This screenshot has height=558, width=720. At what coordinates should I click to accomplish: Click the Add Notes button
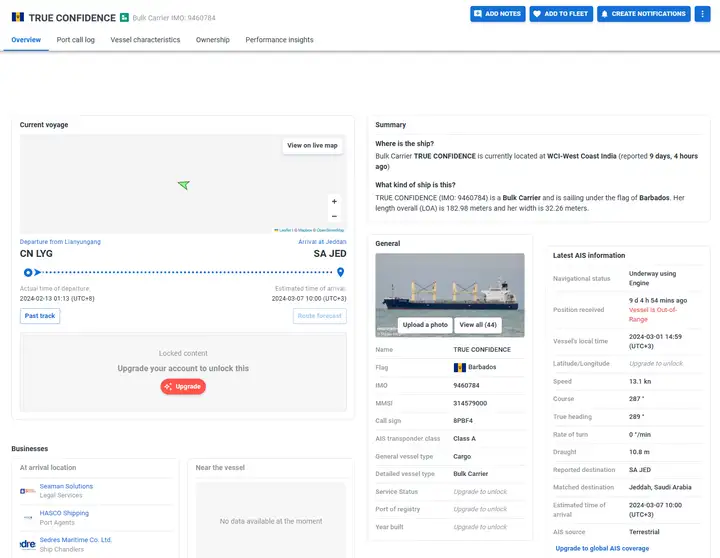[498, 14]
